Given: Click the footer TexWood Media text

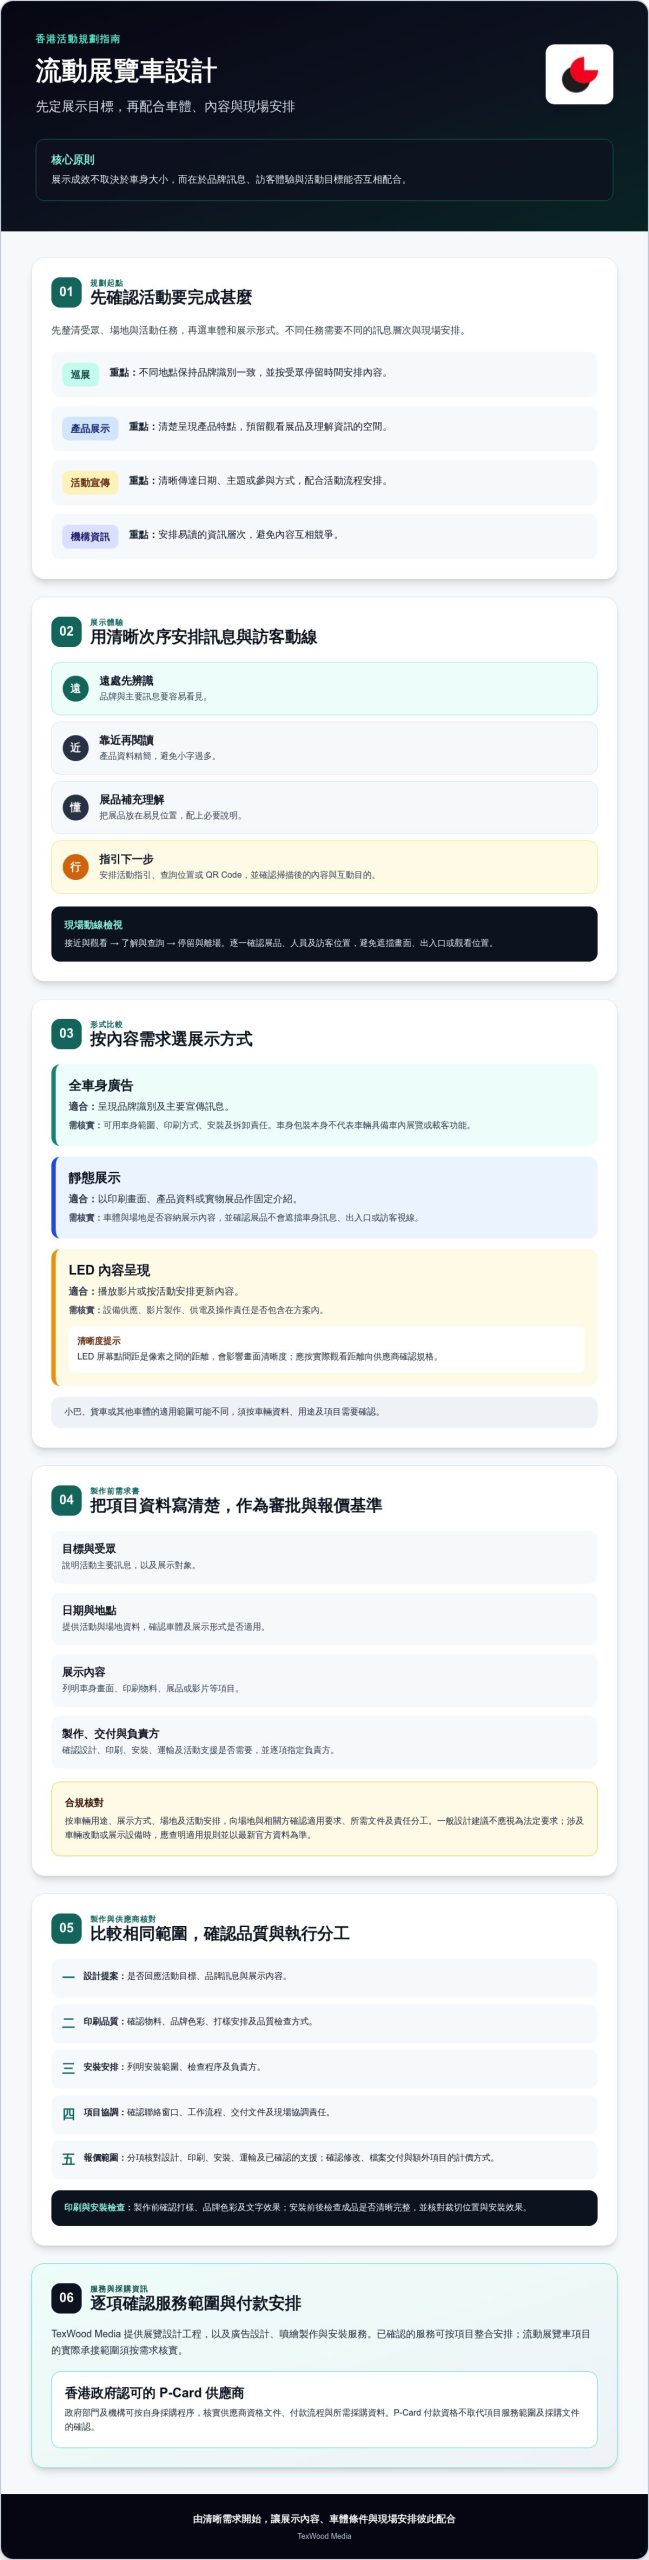Looking at the screenshot, I should [324, 2536].
